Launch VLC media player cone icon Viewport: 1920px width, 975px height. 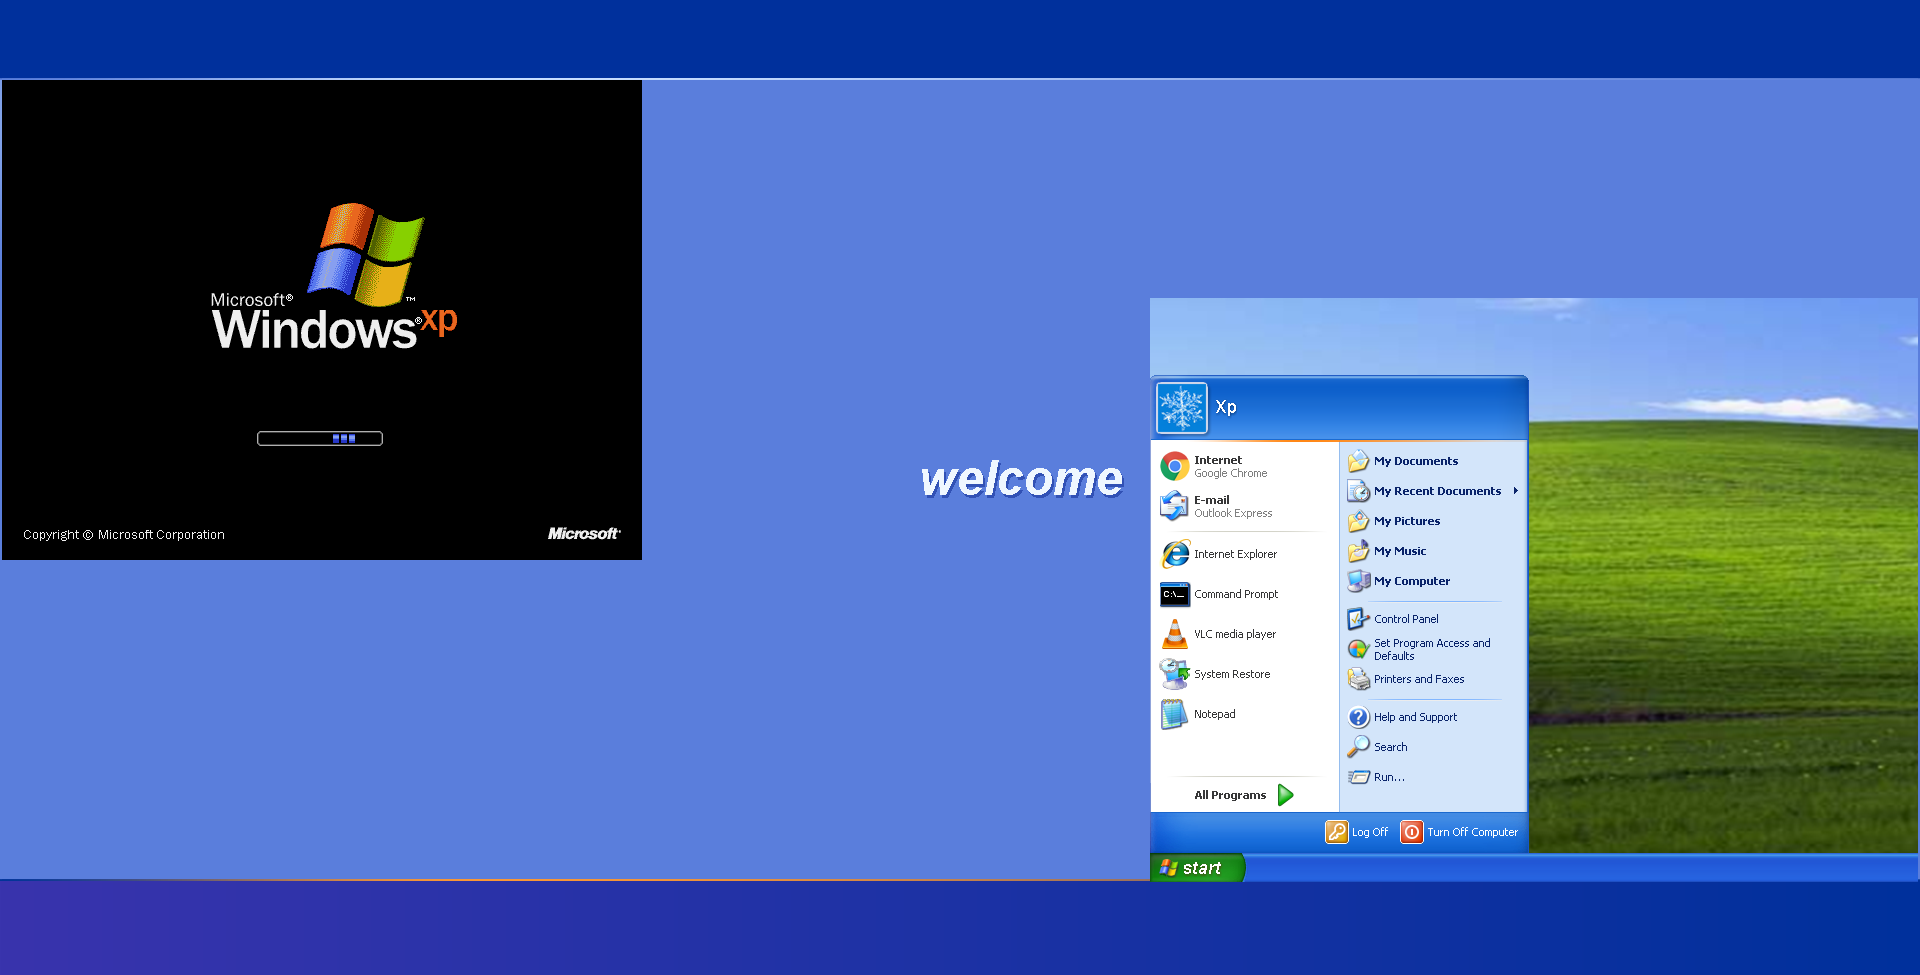[x=1174, y=634]
